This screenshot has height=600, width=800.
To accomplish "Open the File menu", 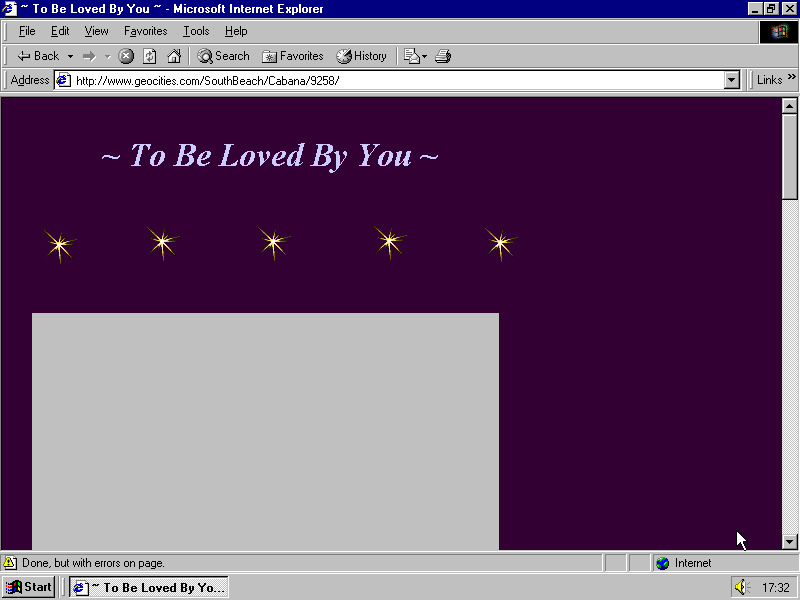I will tap(27, 31).
